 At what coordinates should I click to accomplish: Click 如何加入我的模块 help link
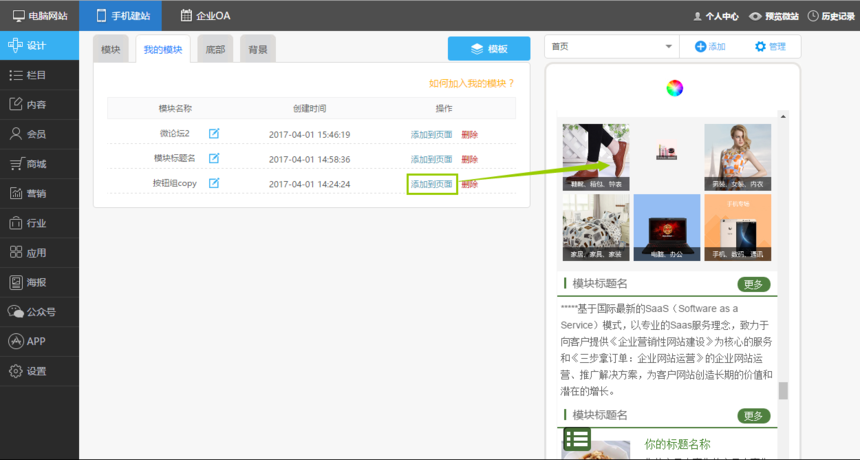click(x=471, y=83)
